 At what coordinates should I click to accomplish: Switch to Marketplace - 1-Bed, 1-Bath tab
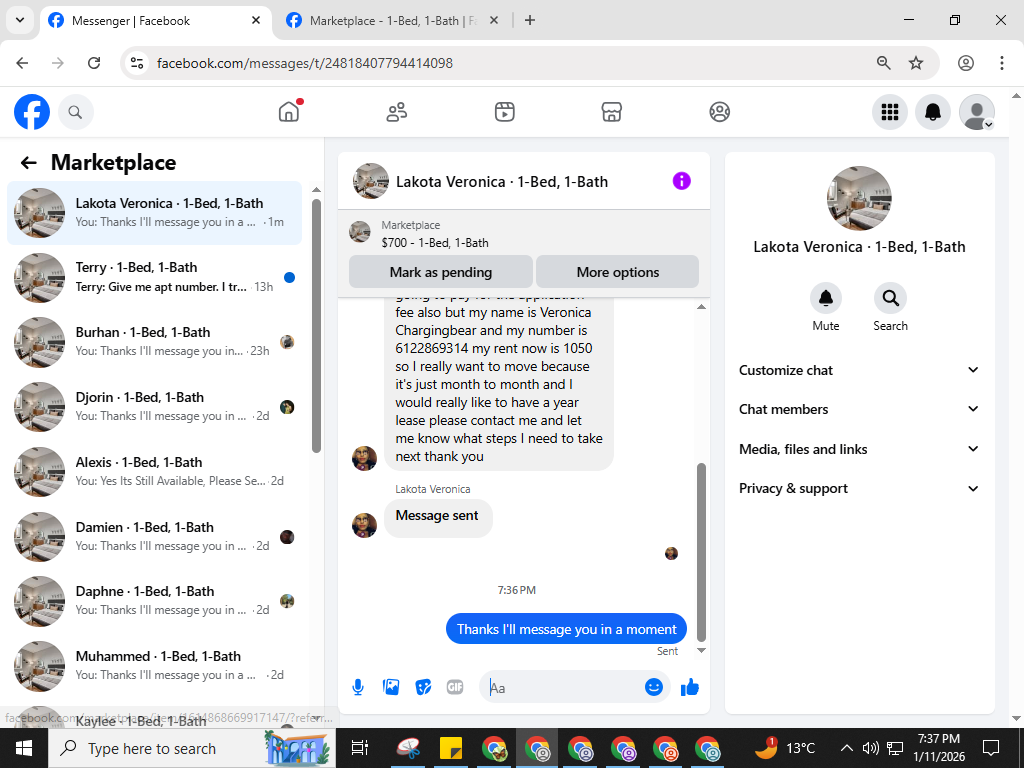[392, 21]
